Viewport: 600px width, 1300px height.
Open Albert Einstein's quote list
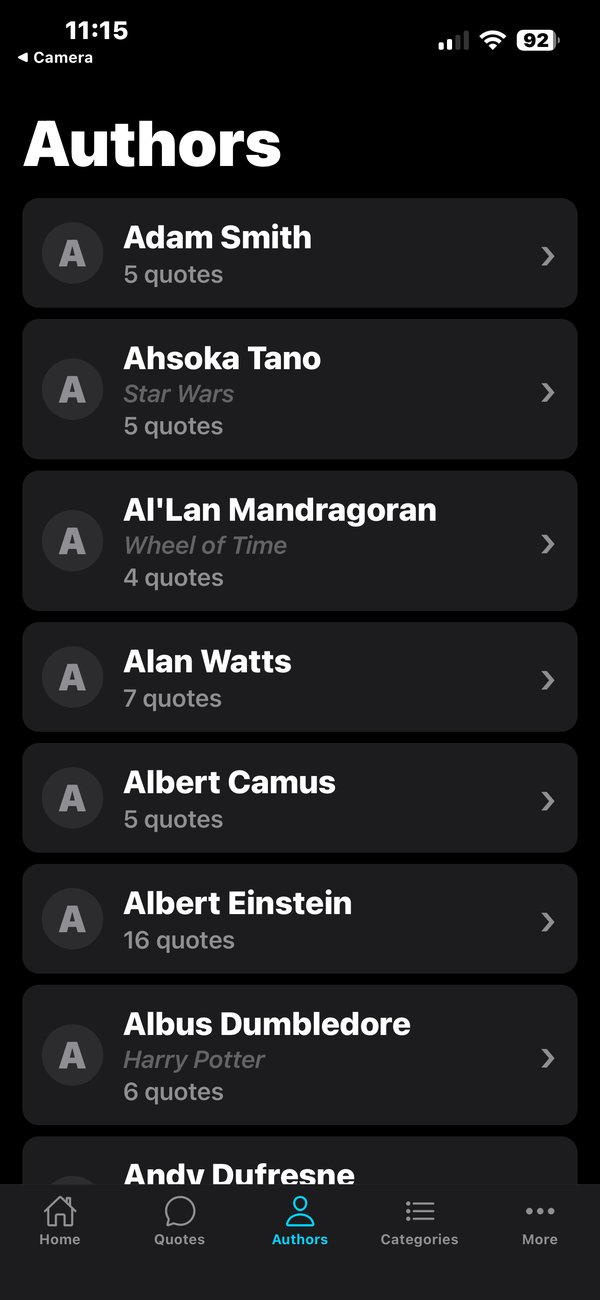pyautogui.click(x=300, y=918)
